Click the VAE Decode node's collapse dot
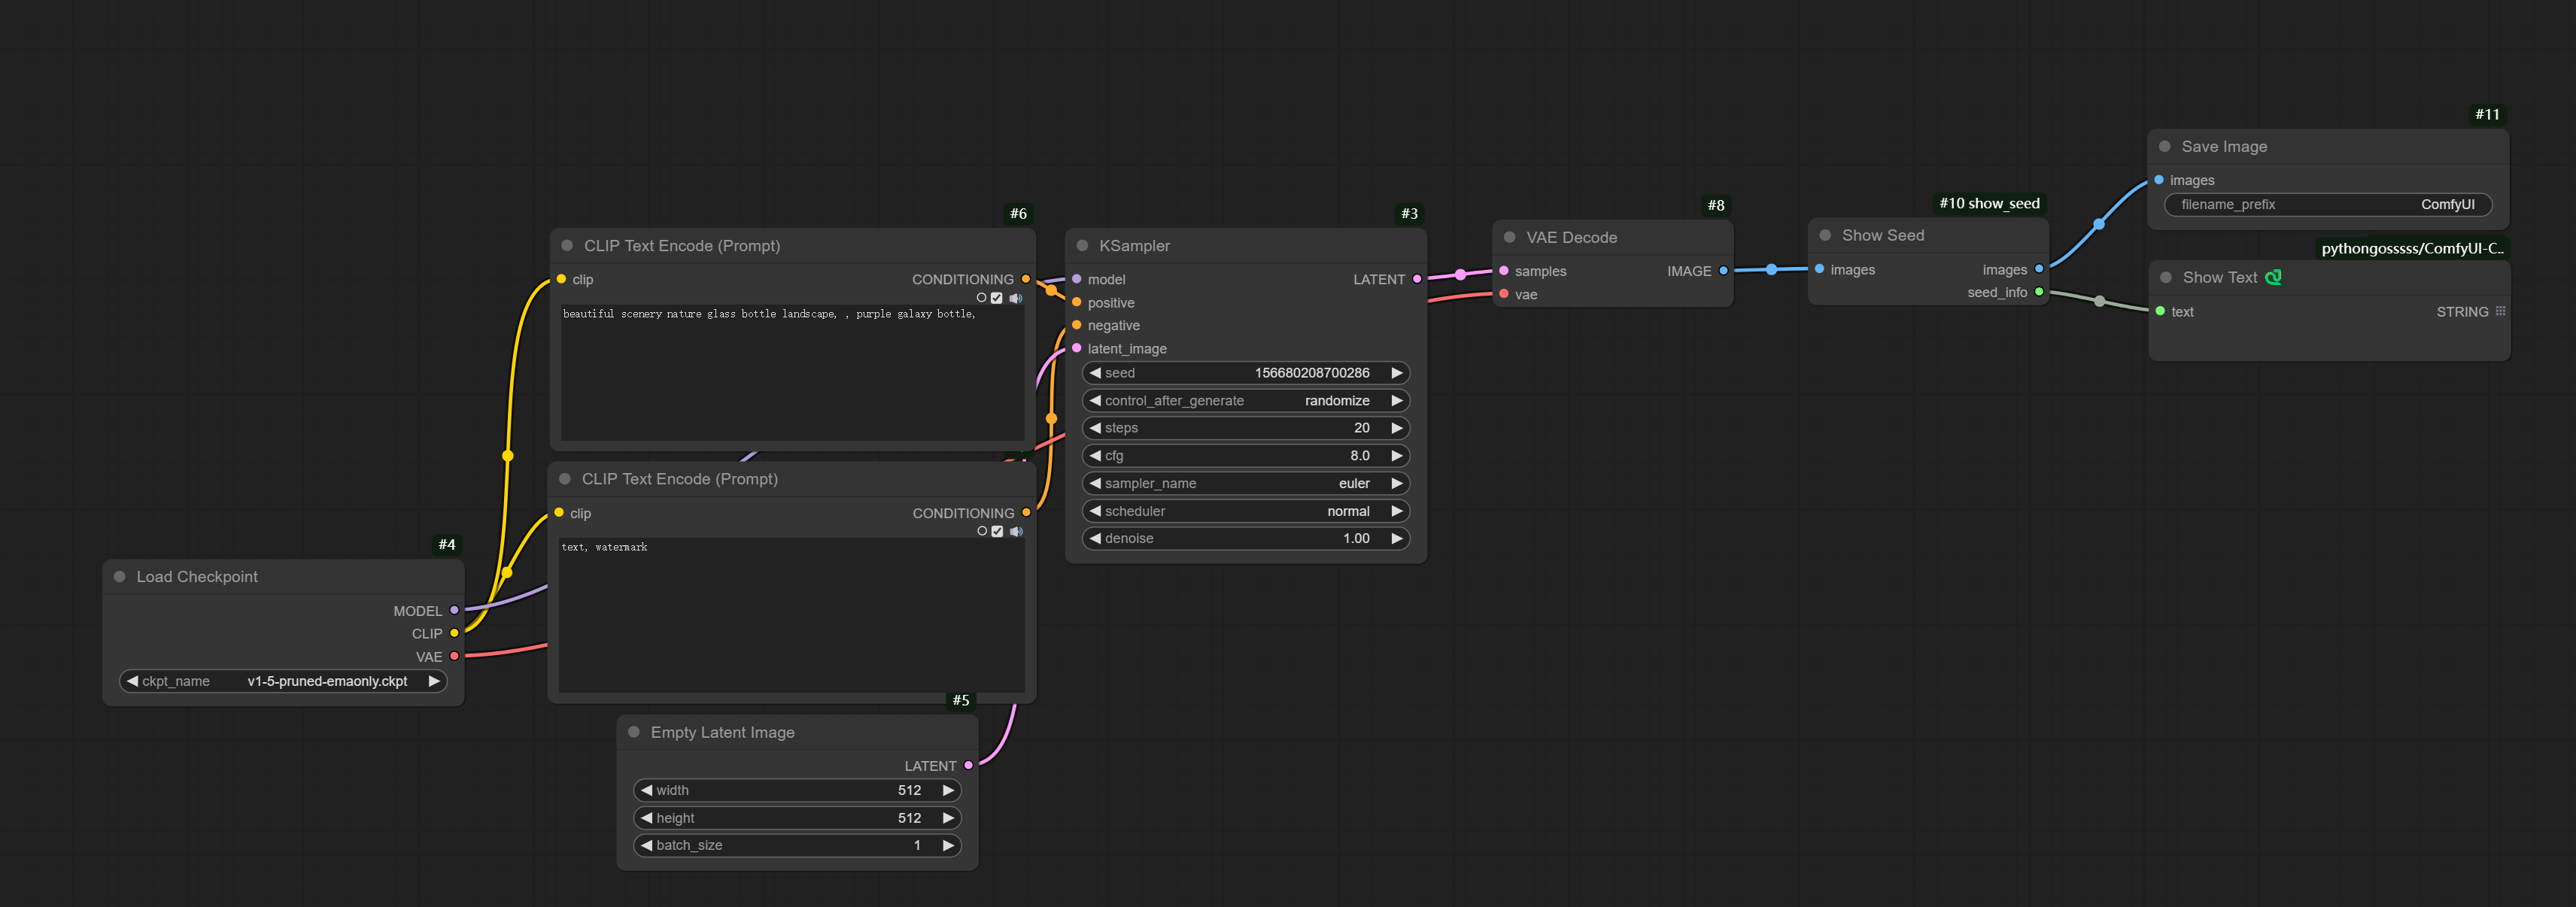The width and height of the screenshot is (2576, 907). (x=1510, y=237)
